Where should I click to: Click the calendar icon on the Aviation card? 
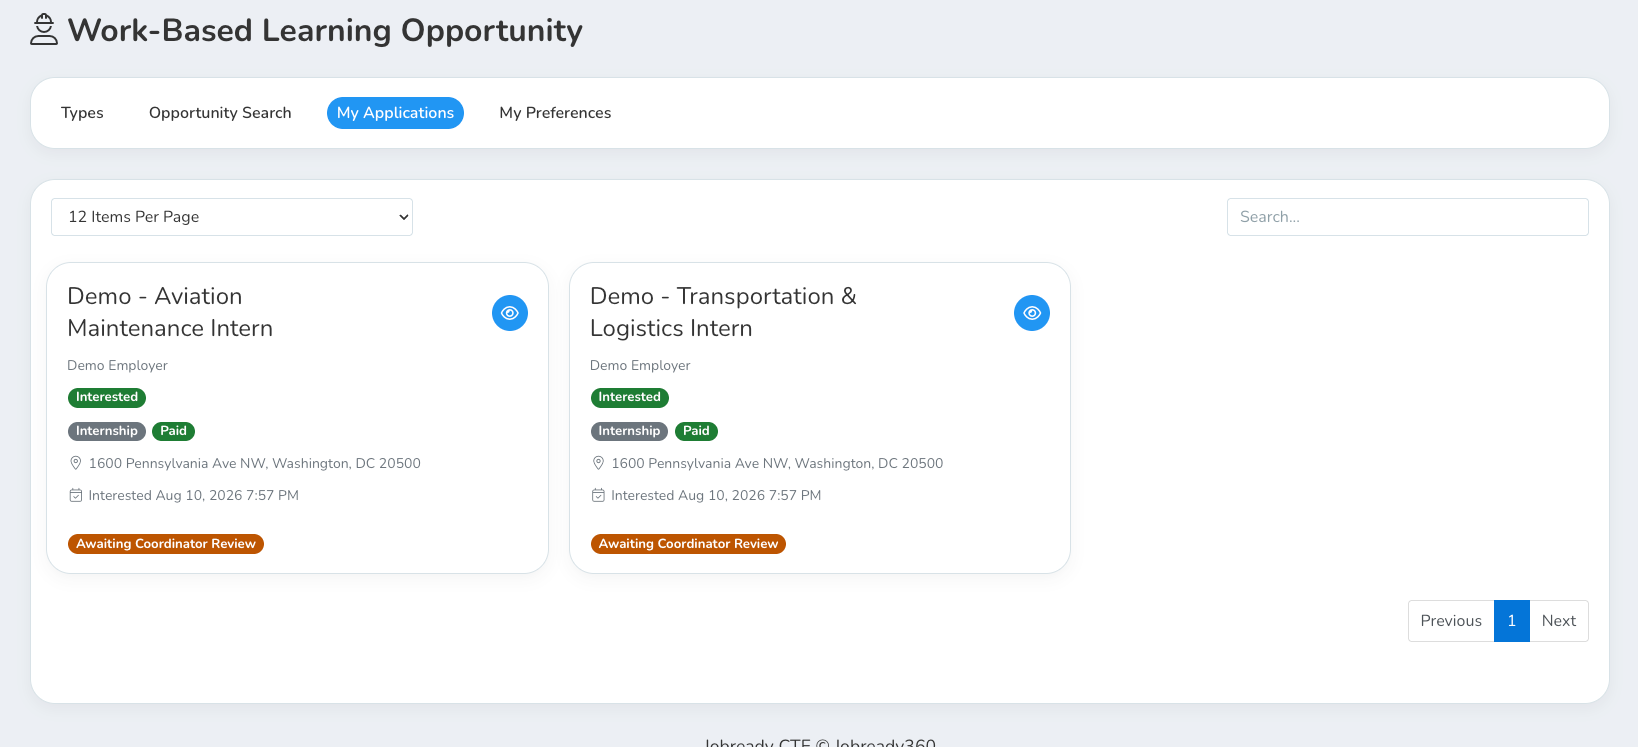point(75,495)
